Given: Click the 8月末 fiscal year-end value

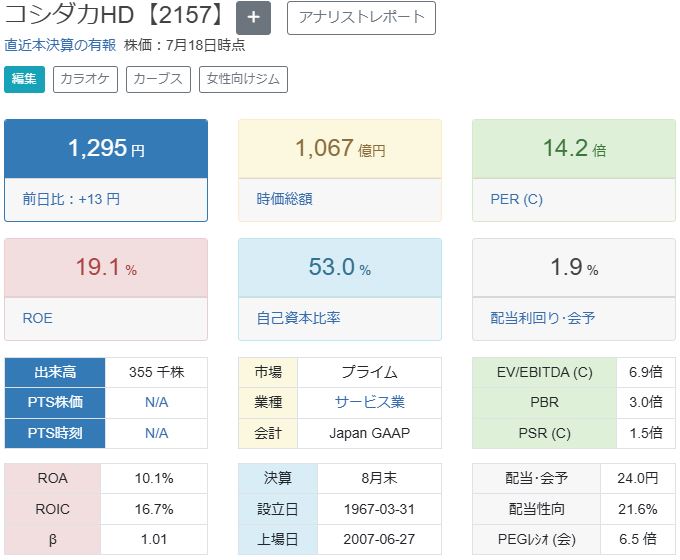Looking at the screenshot, I should coord(379,478).
